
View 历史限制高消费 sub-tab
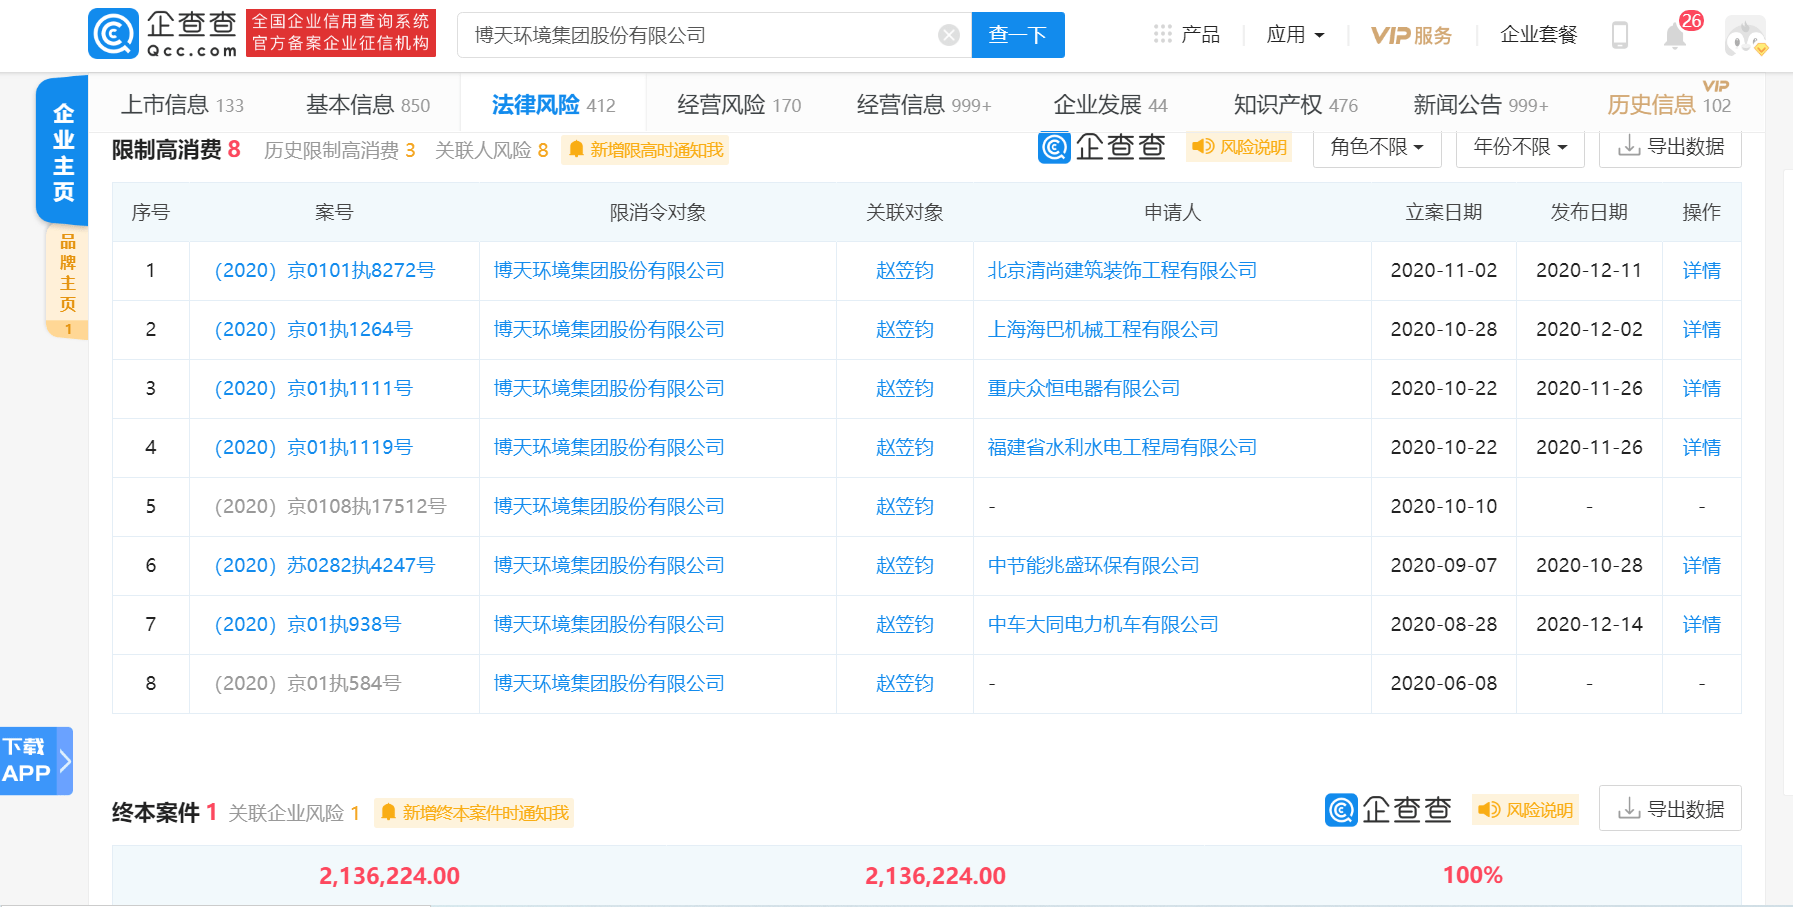[x=339, y=150]
